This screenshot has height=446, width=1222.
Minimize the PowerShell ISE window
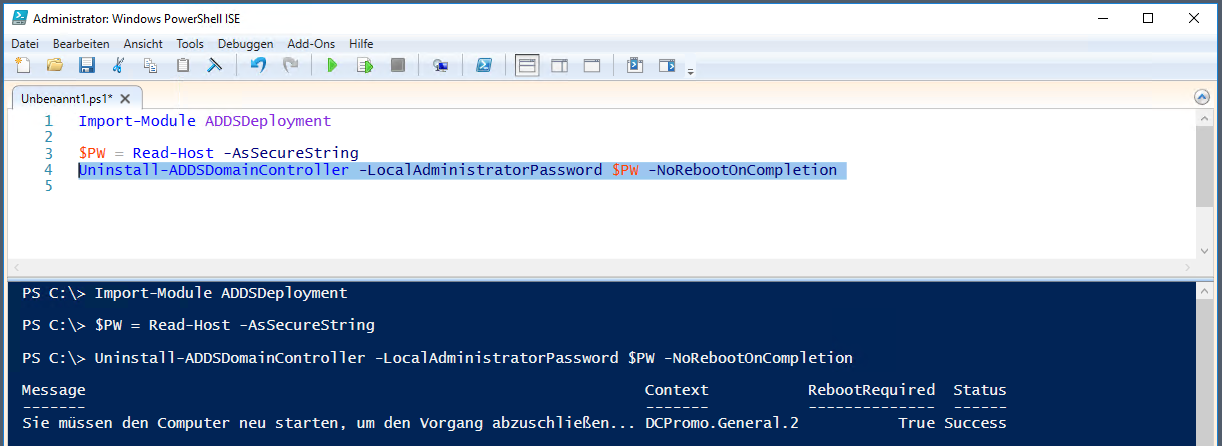pyautogui.click(x=1101, y=18)
